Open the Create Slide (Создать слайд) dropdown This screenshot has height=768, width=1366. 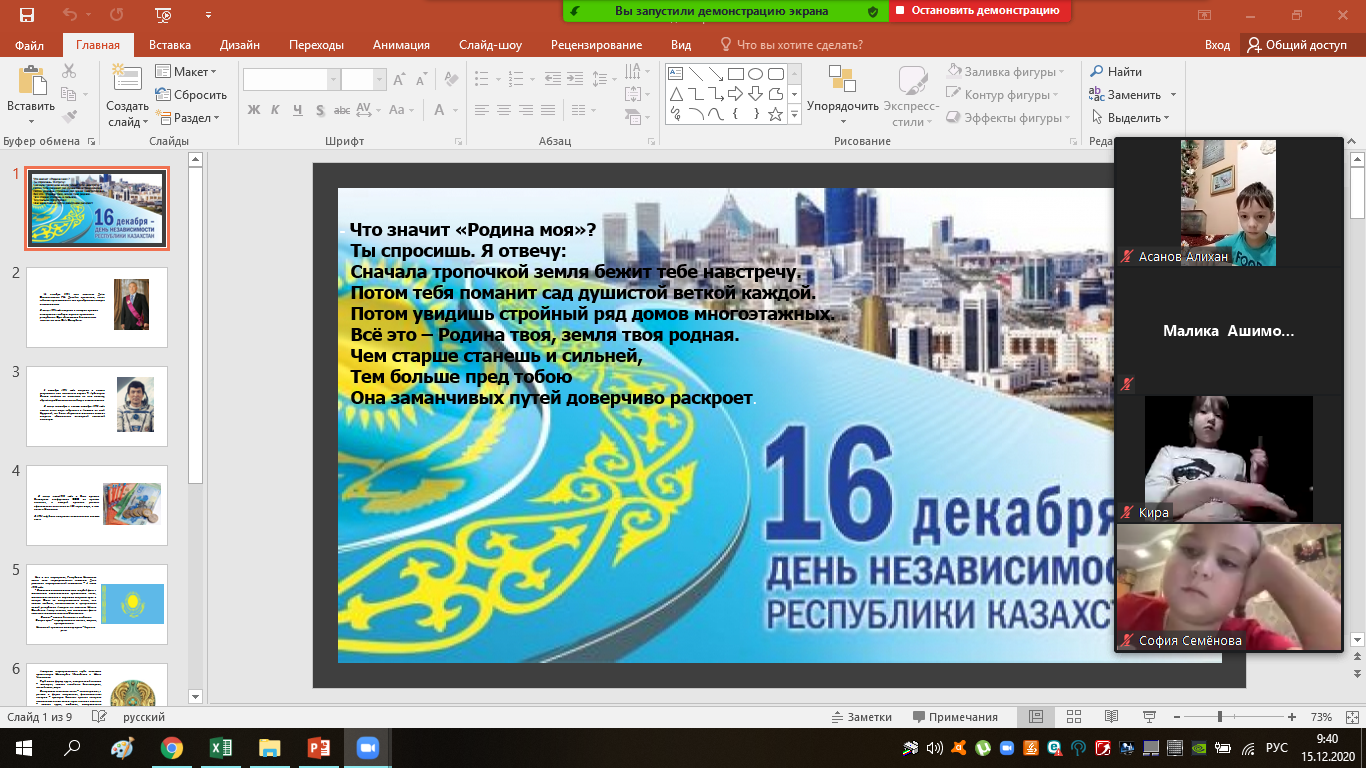(128, 114)
